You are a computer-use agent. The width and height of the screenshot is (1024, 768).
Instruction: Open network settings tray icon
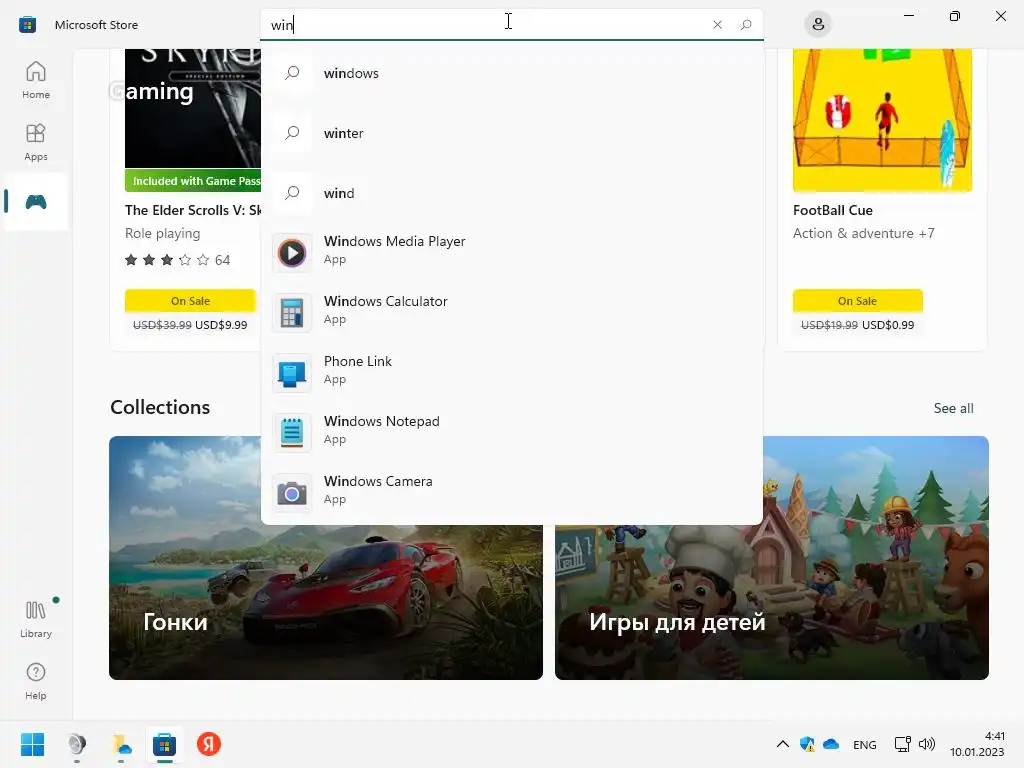tap(903, 744)
